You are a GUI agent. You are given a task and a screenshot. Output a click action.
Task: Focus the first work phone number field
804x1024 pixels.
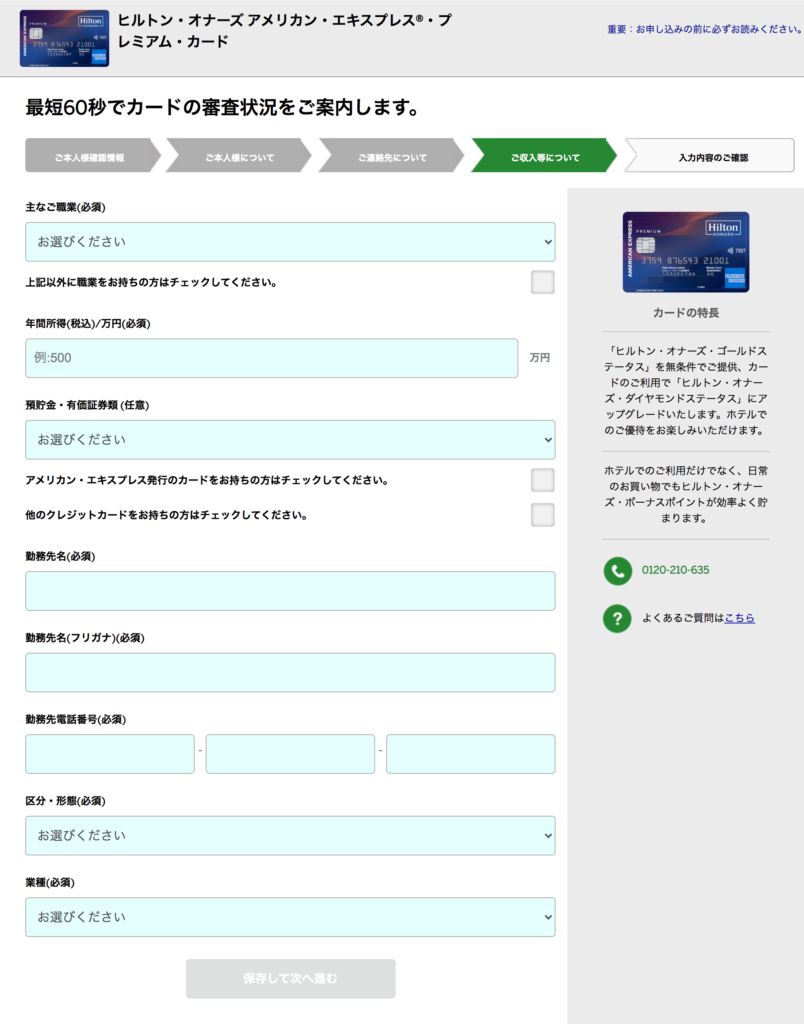point(110,754)
